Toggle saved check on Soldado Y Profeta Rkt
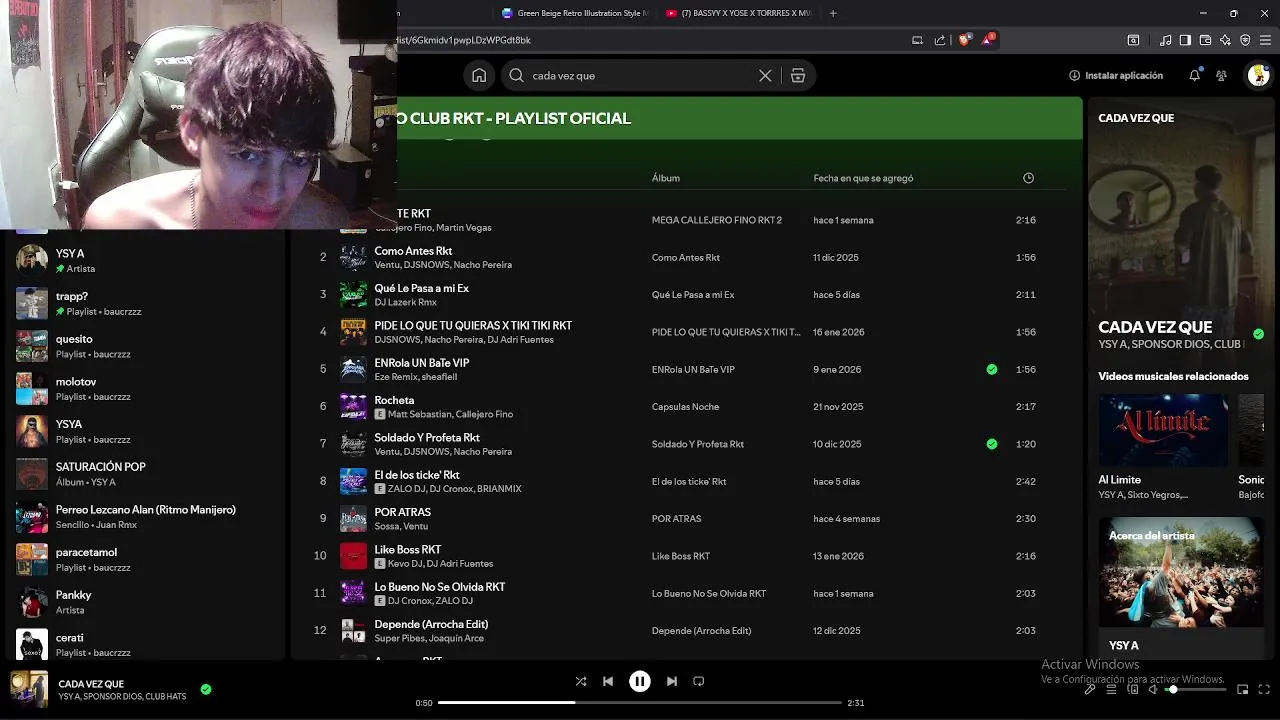This screenshot has width=1280, height=720. [992, 444]
